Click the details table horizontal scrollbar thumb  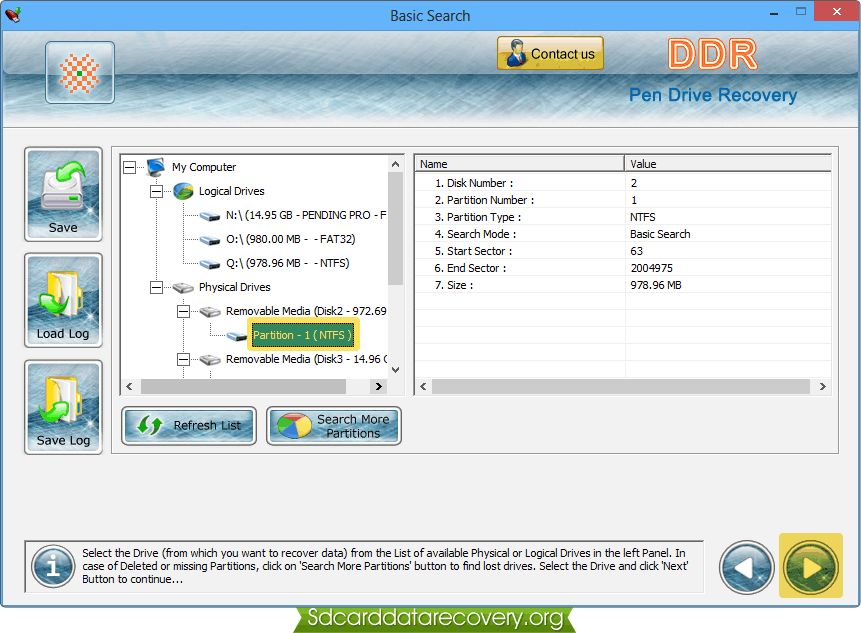coord(620,386)
